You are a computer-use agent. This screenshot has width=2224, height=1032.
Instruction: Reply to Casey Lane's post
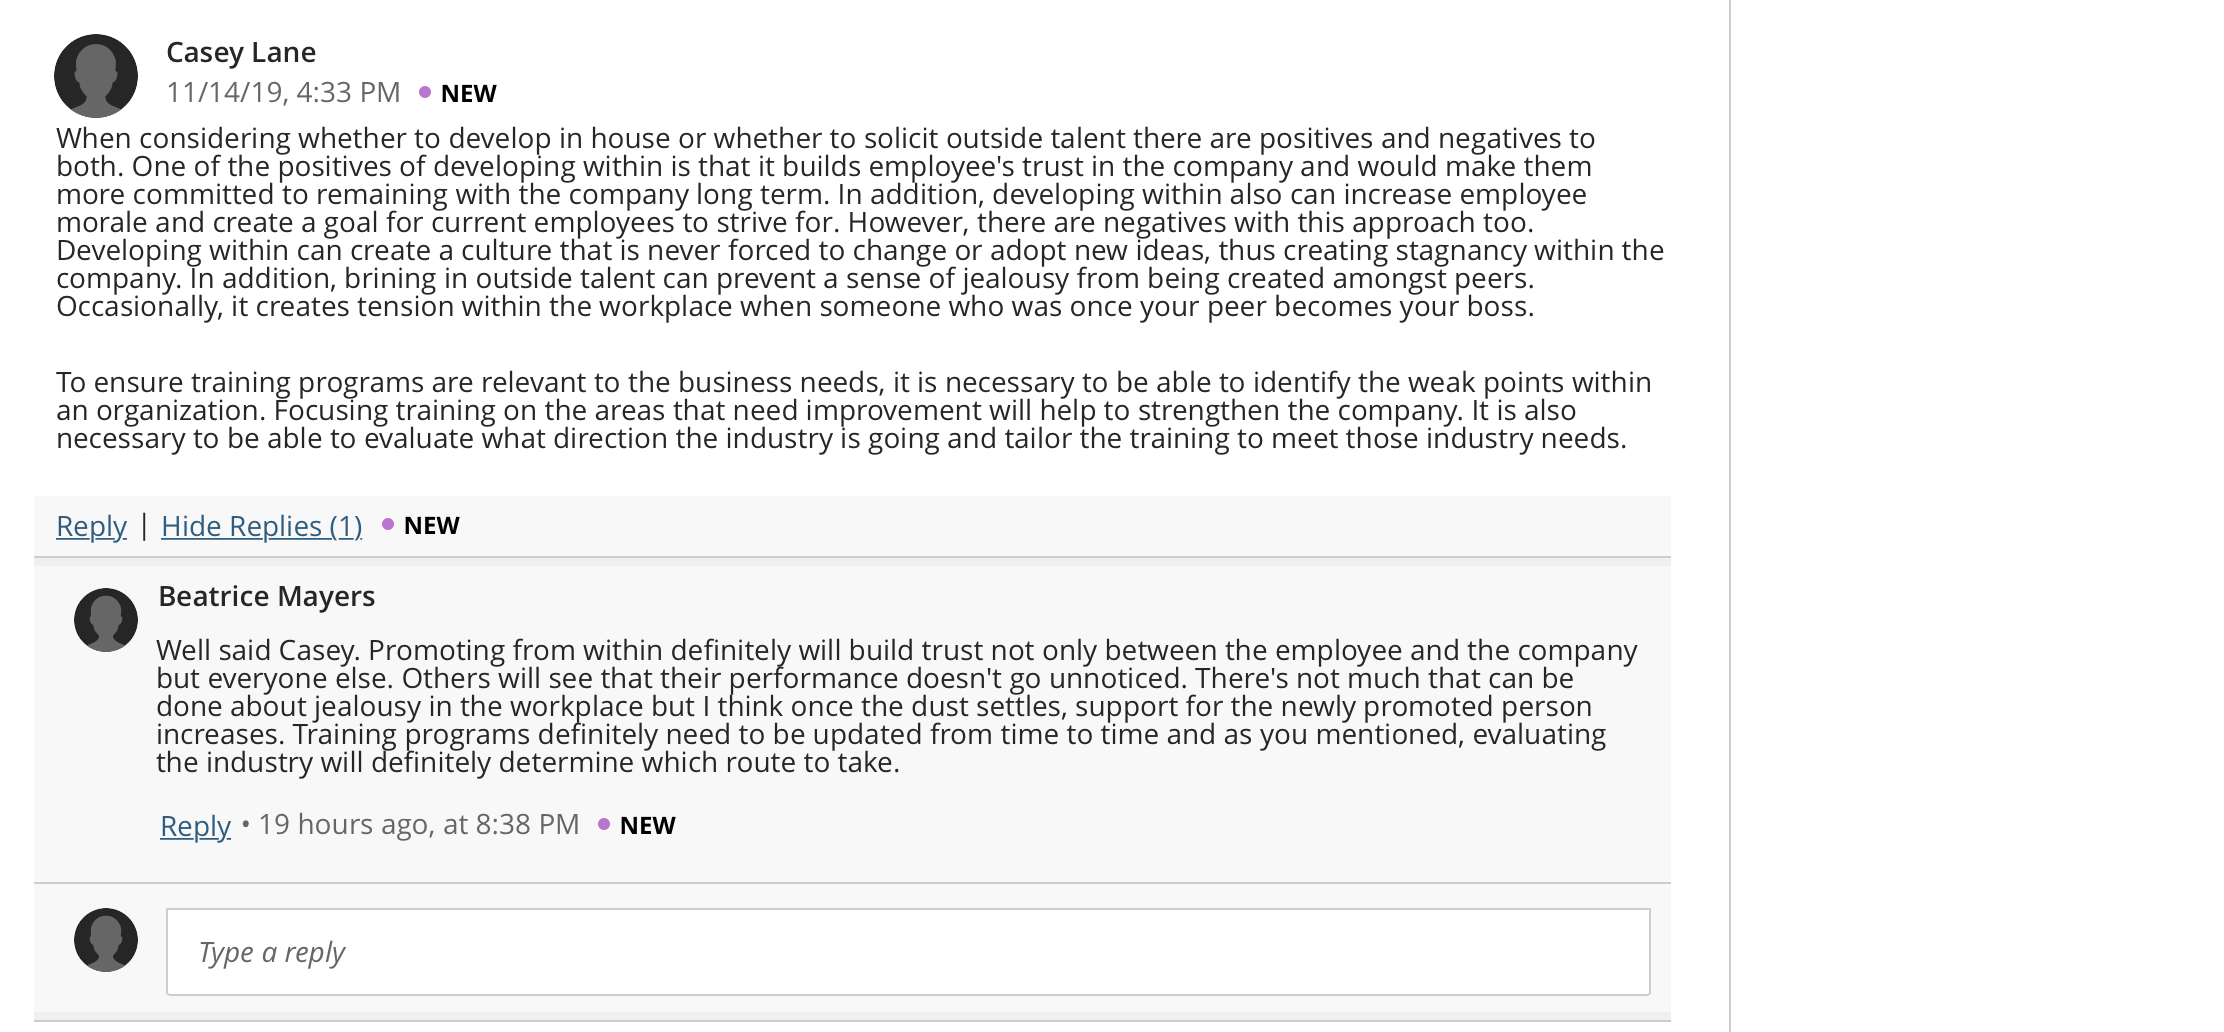(91, 526)
